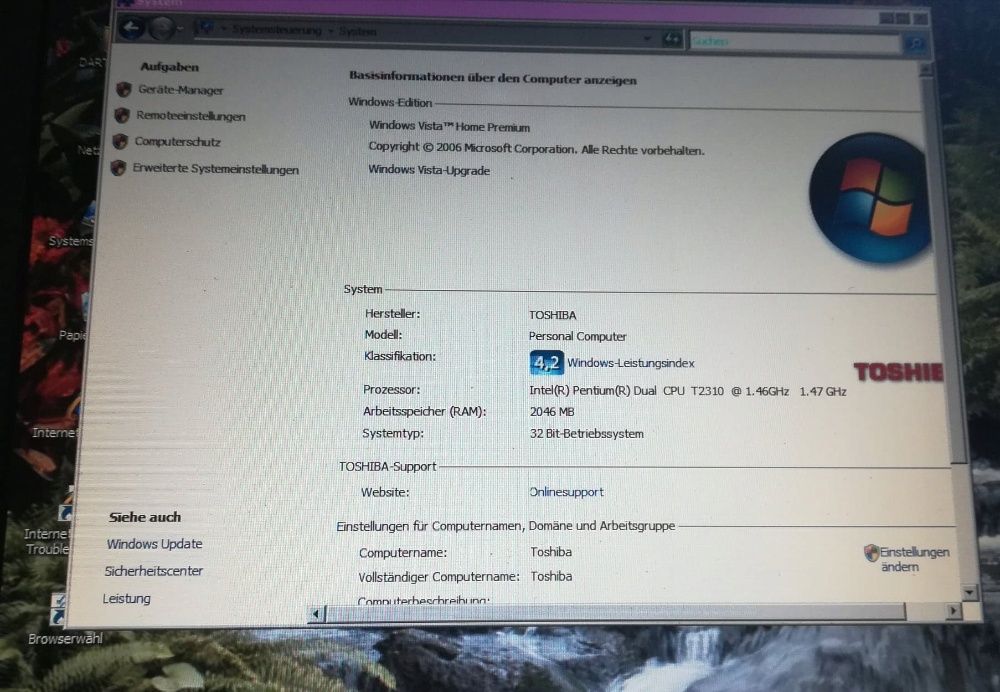Click the search magnifier icon

tap(916, 44)
